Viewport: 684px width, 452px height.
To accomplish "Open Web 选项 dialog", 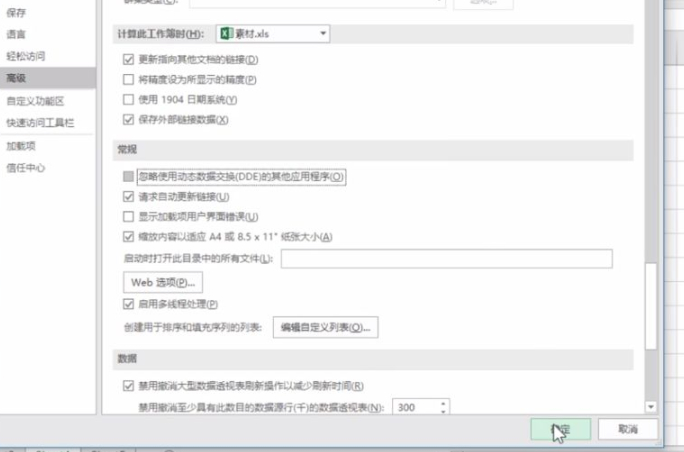I will click(x=163, y=282).
